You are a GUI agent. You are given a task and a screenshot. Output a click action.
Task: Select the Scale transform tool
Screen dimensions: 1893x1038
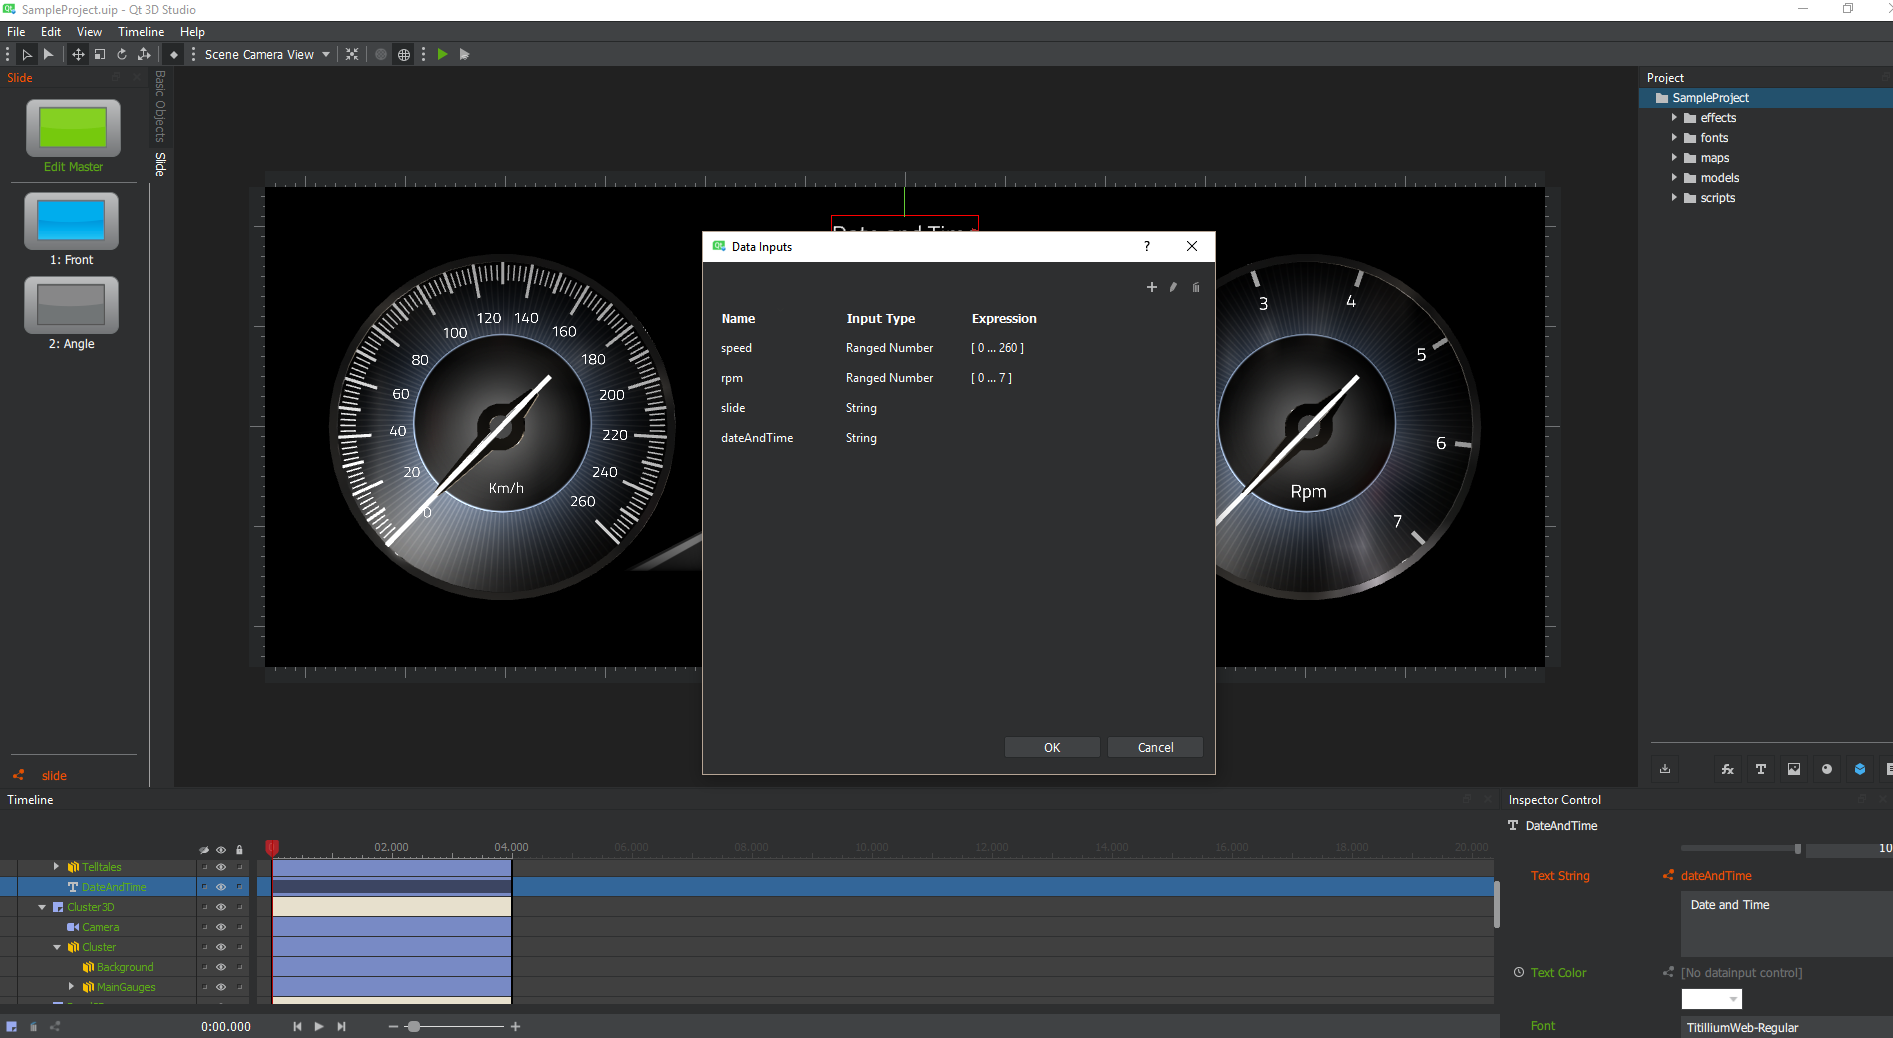99,55
